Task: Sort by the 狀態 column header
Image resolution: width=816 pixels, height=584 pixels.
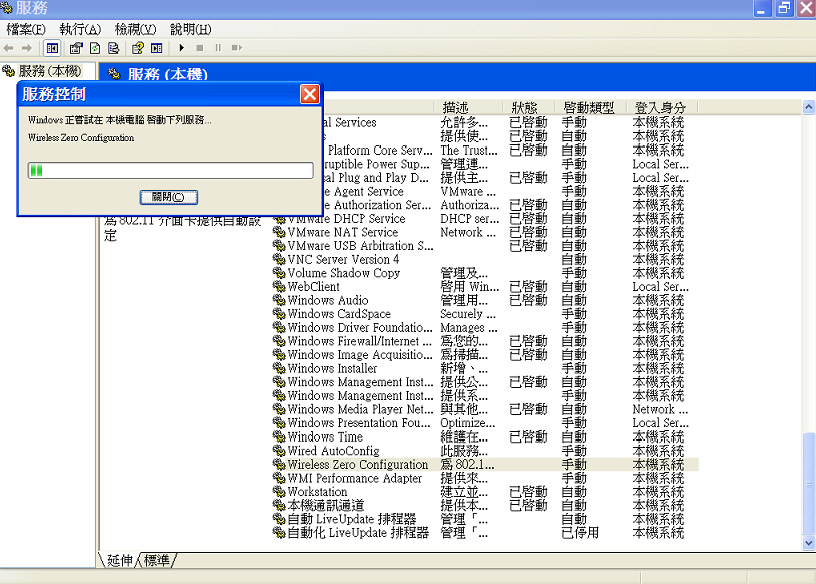Action: 528,108
